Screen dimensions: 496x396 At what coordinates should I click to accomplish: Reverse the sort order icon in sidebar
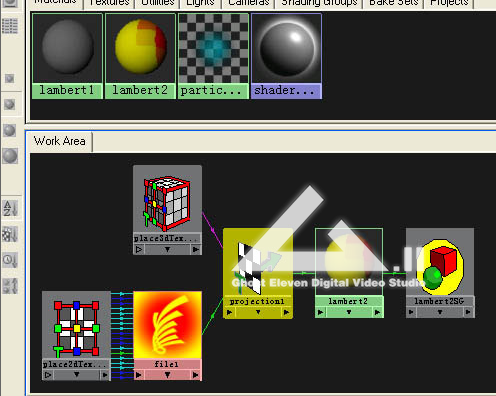pos(10,286)
